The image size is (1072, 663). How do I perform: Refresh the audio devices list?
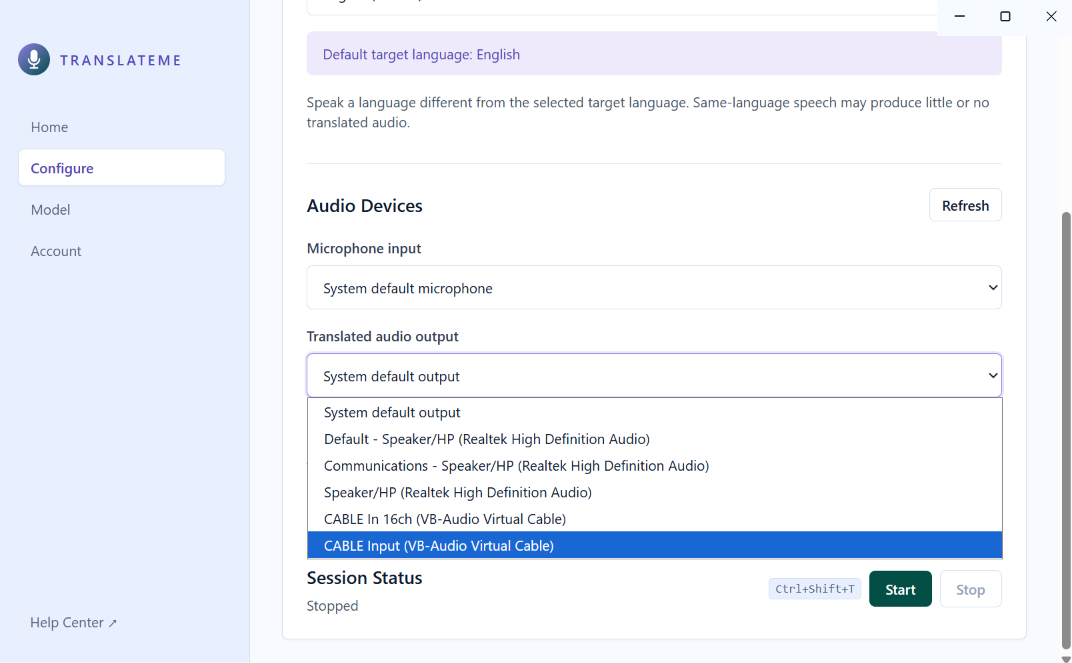coord(965,205)
